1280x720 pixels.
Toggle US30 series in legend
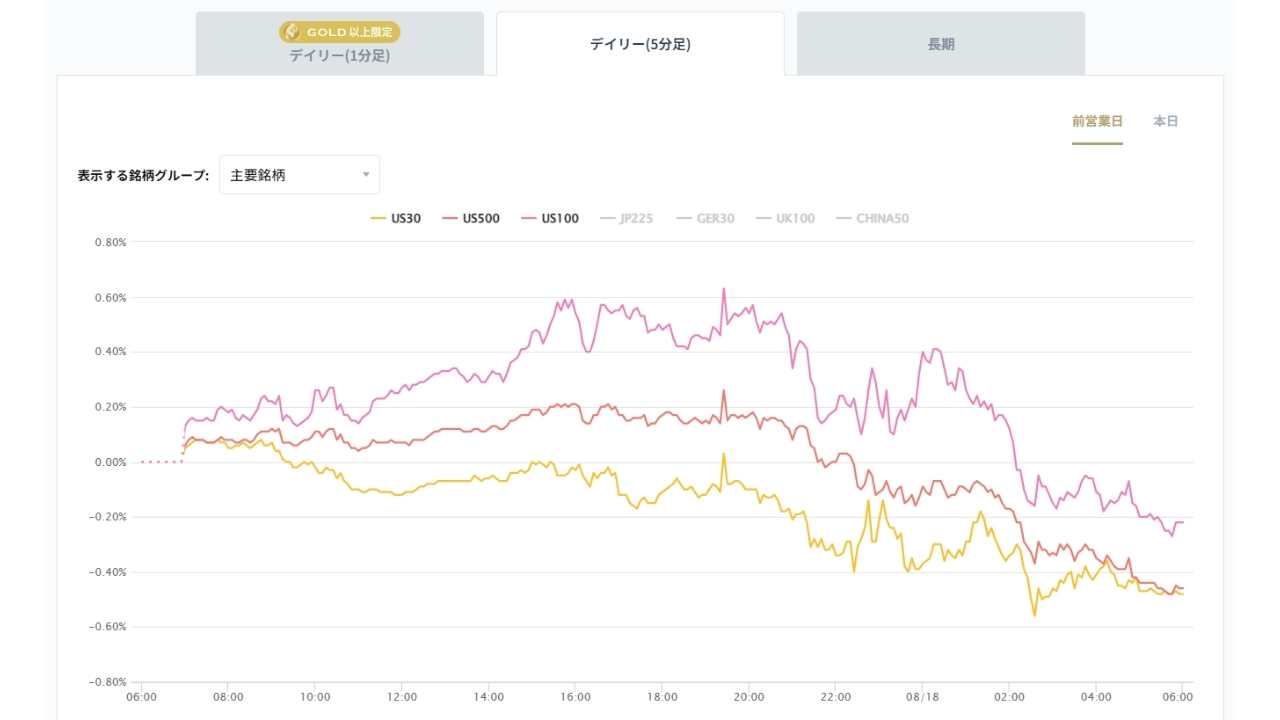pos(396,218)
